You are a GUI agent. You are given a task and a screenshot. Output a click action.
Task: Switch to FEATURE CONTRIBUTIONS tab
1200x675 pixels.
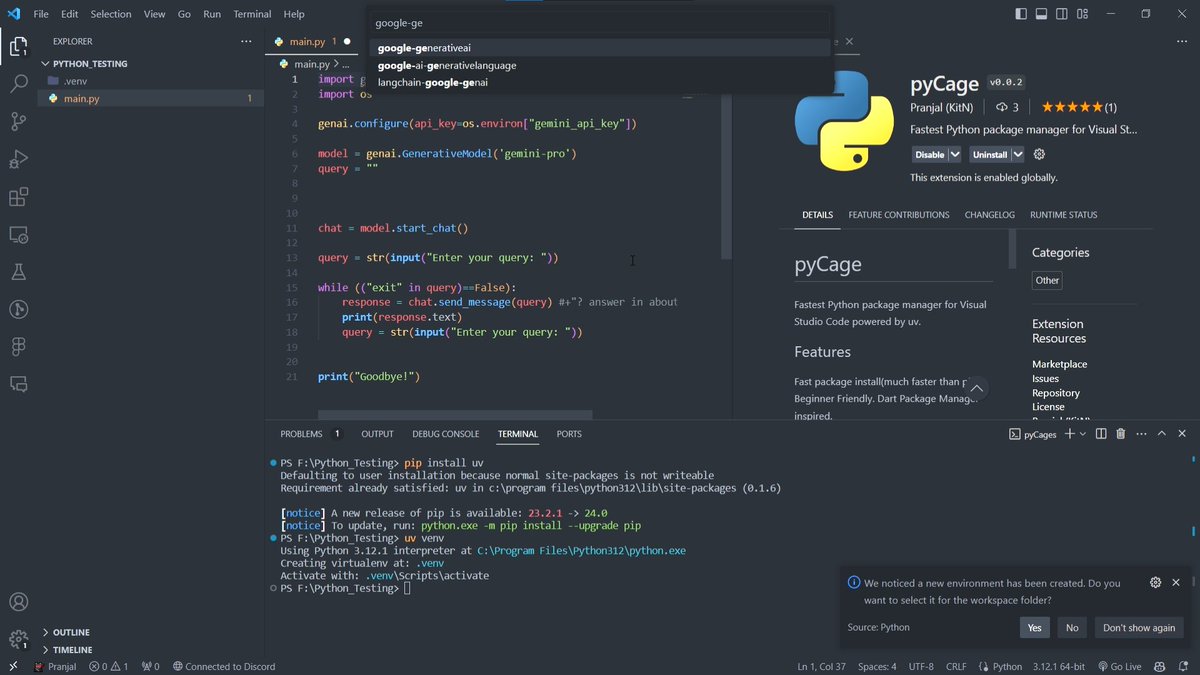pos(899,215)
